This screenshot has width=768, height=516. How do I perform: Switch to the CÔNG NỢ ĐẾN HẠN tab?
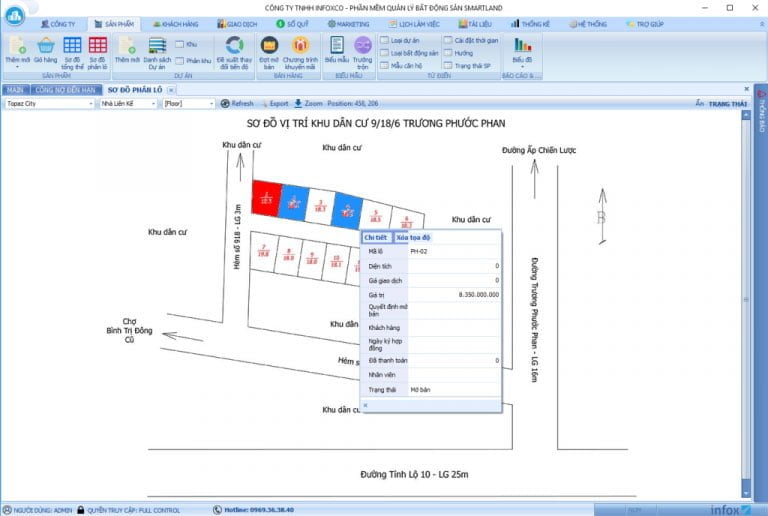(x=66, y=90)
